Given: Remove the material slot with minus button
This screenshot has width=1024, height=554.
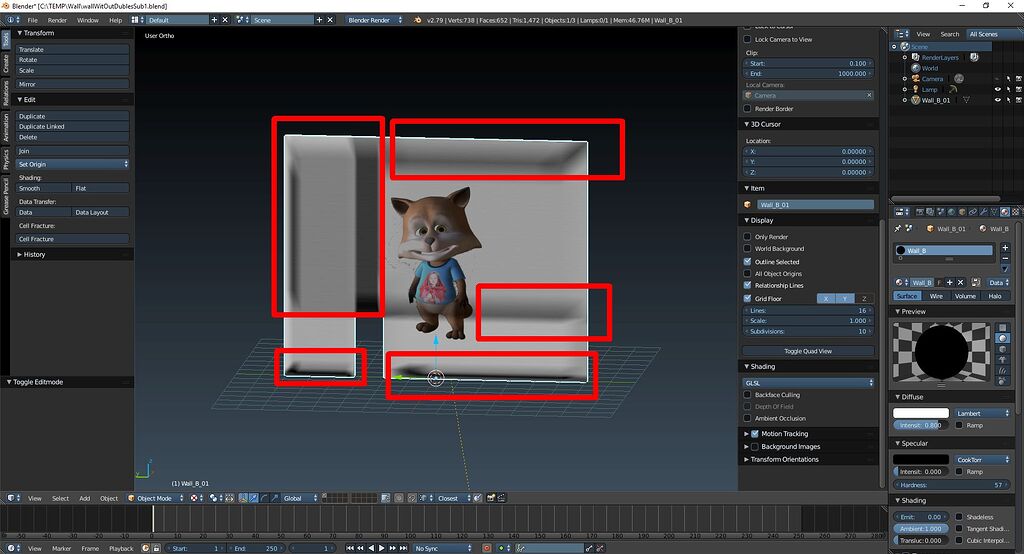Looking at the screenshot, I should (1006, 259).
